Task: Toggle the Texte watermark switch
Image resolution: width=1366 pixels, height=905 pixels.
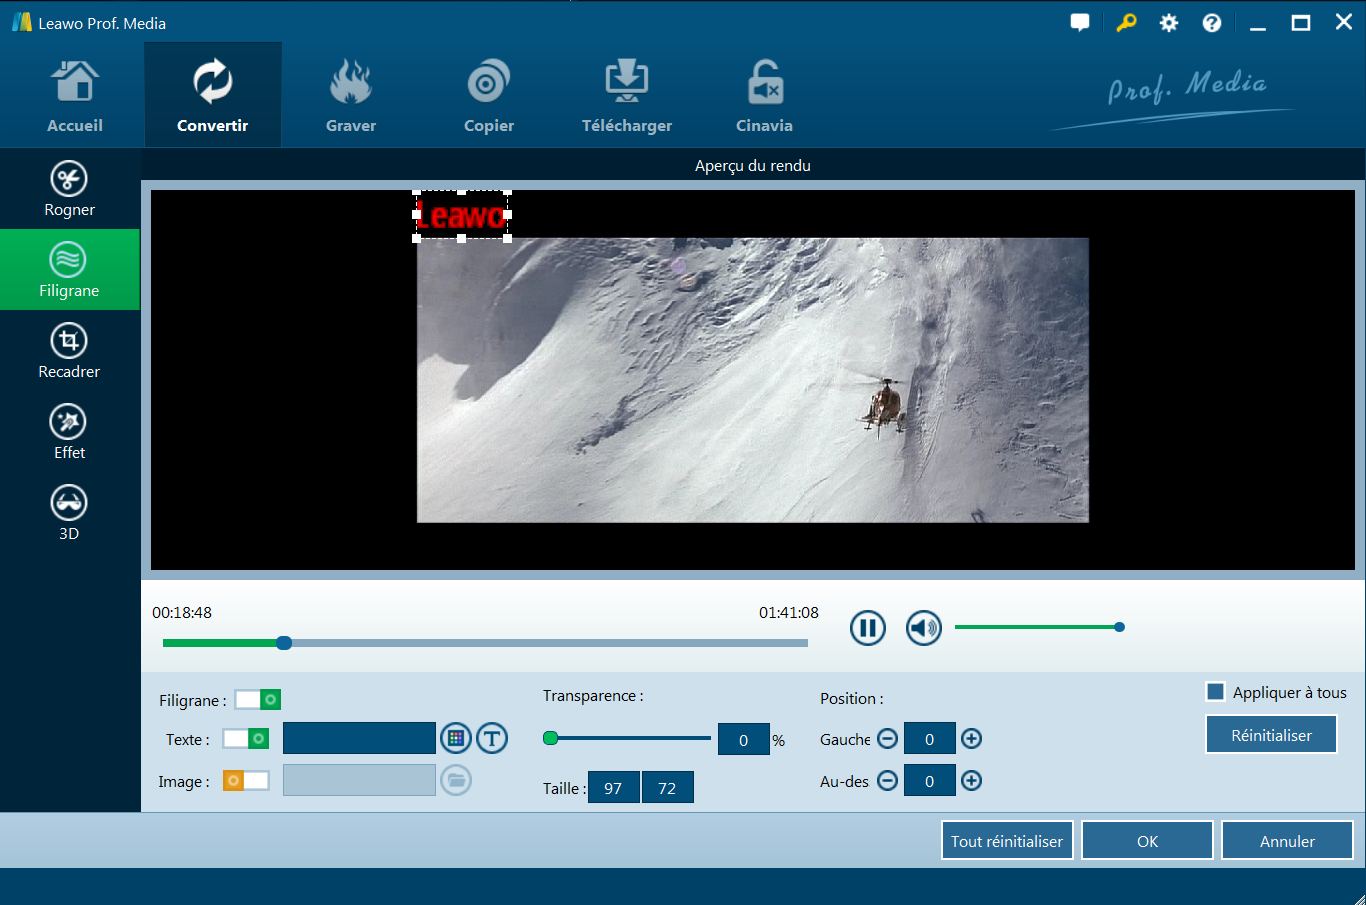Action: point(246,739)
